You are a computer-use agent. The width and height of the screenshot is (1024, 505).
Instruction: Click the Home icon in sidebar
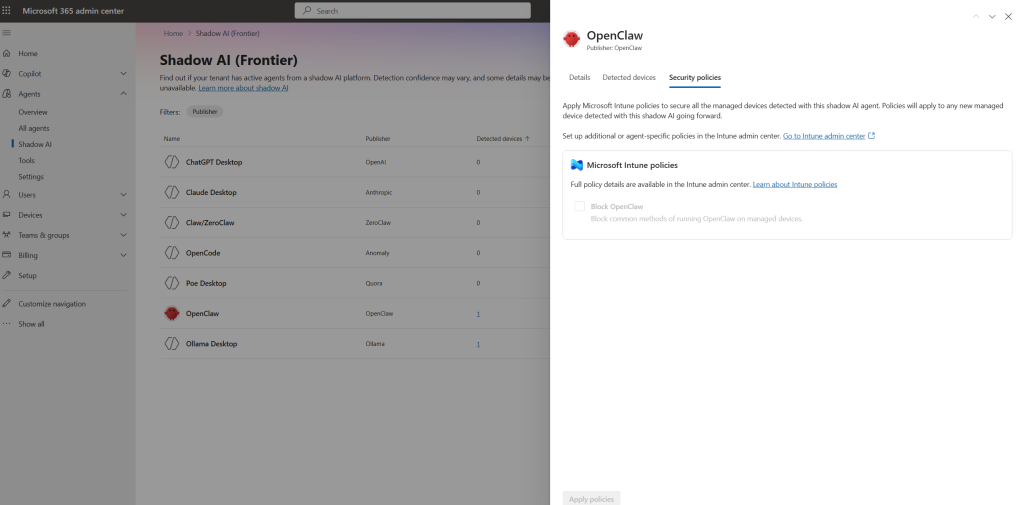pos(7,54)
